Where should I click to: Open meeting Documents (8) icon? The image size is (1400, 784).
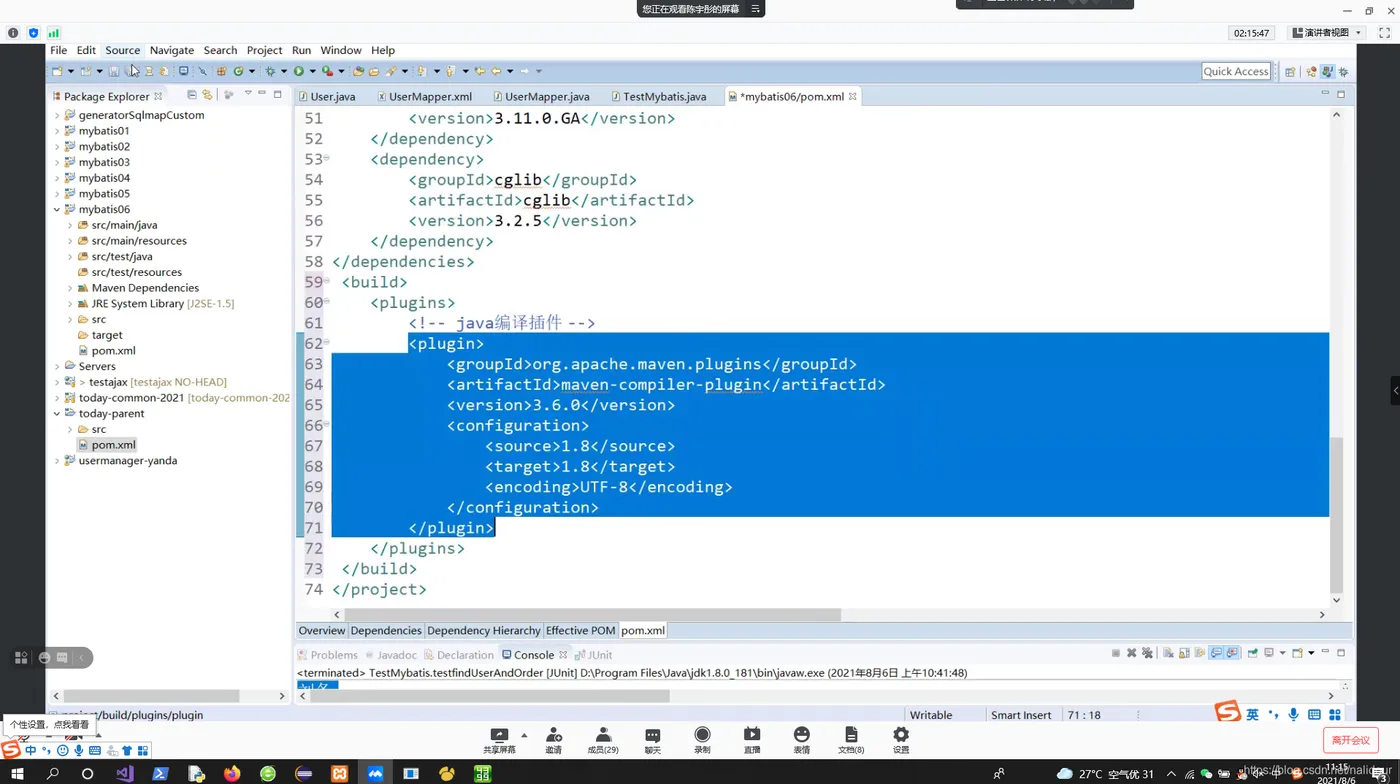[851, 740]
